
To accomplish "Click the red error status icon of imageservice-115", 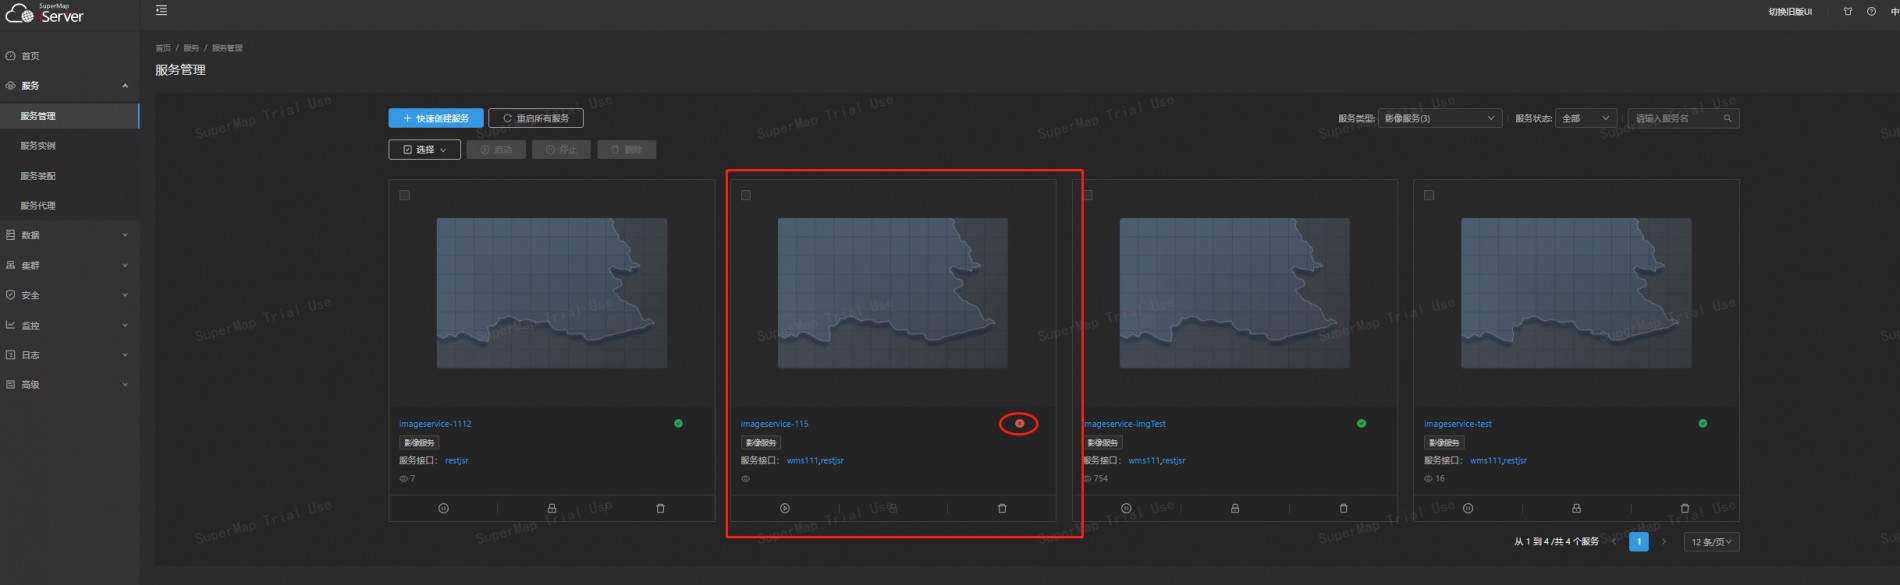I will pyautogui.click(x=1020, y=423).
